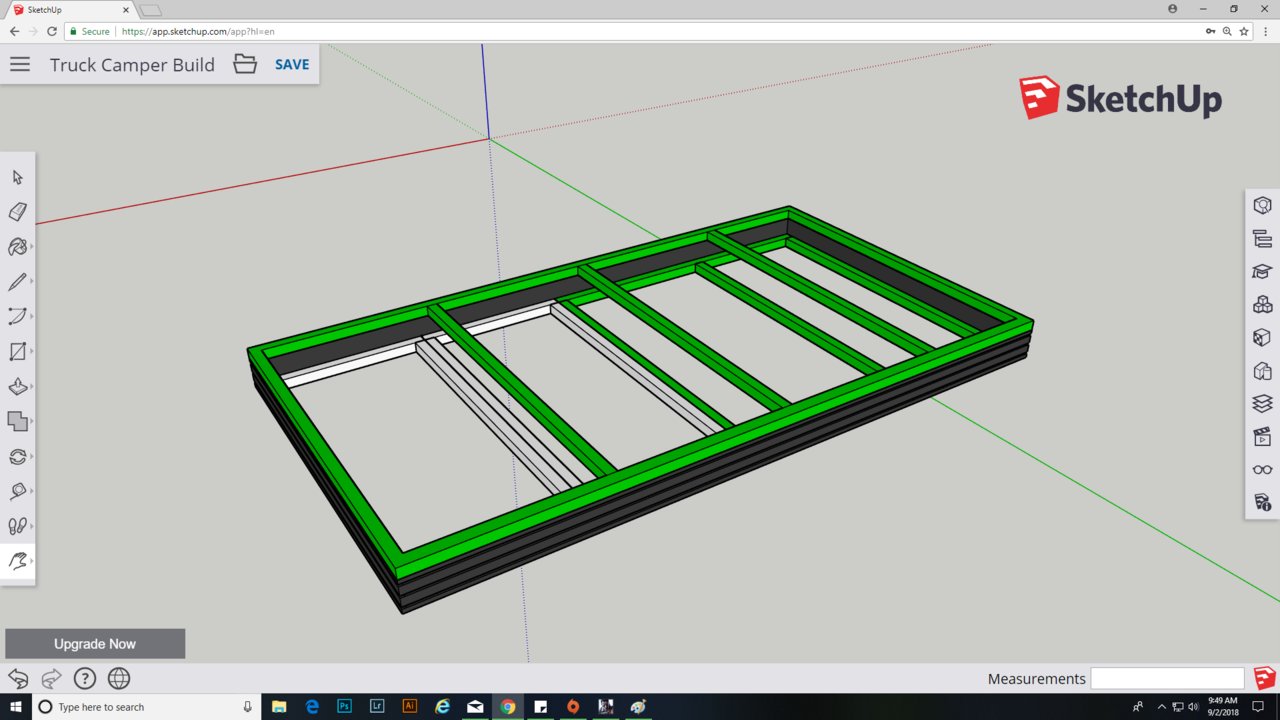Pick the Line pencil tool

[x=17, y=282]
